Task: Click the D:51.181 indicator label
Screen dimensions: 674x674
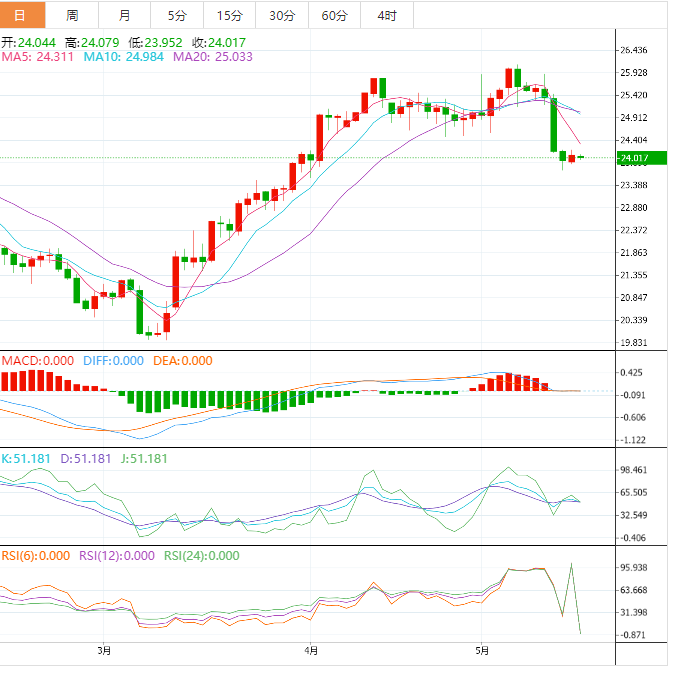Action: point(86,459)
